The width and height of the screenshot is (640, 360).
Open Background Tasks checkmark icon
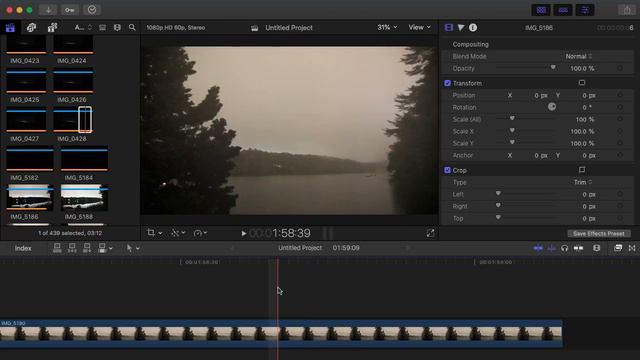tap(92, 10)
